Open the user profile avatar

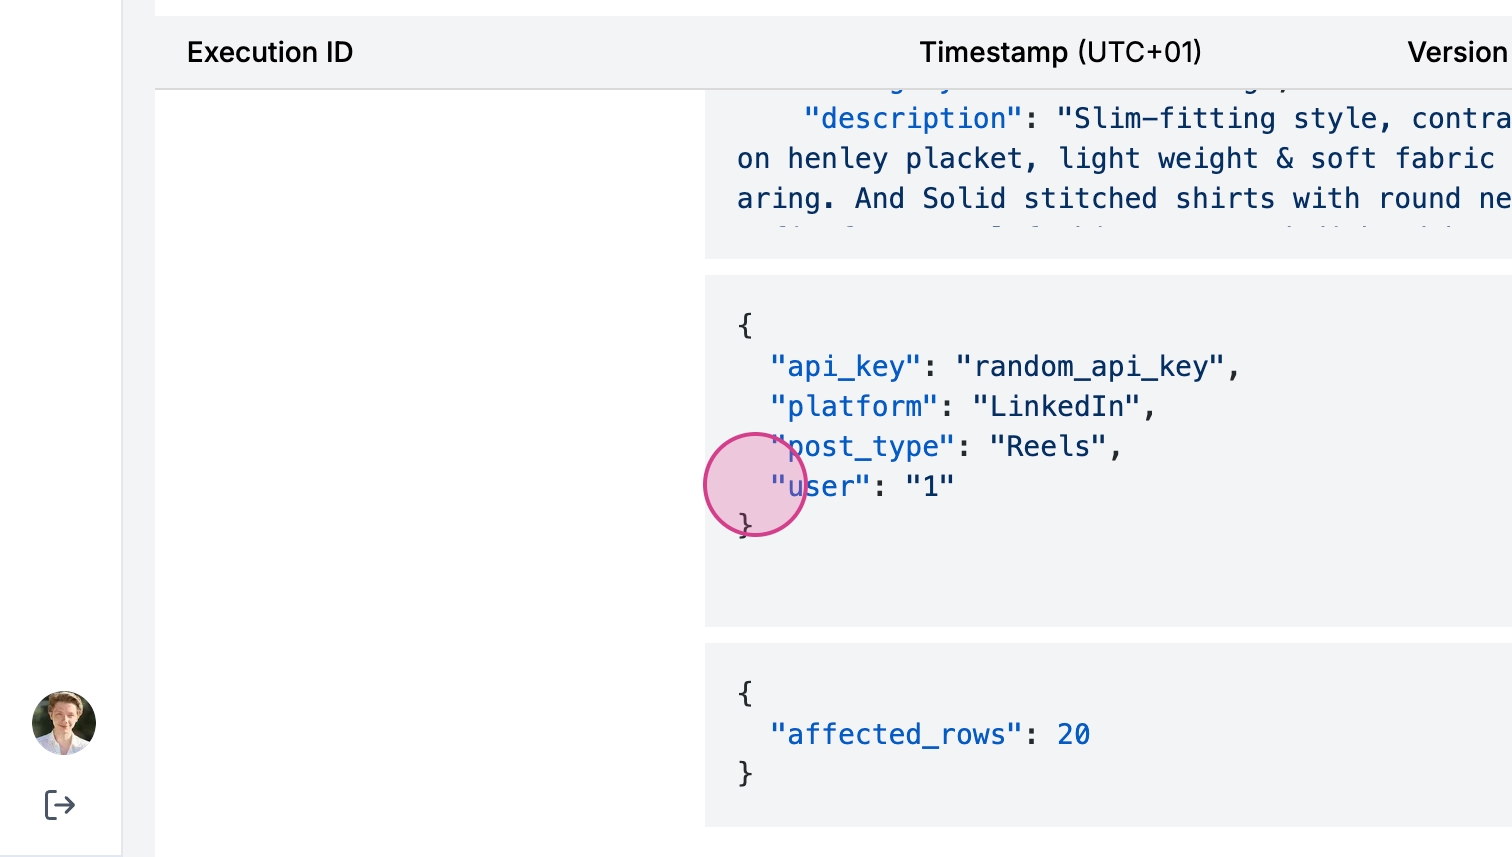(x=64, y=722)
